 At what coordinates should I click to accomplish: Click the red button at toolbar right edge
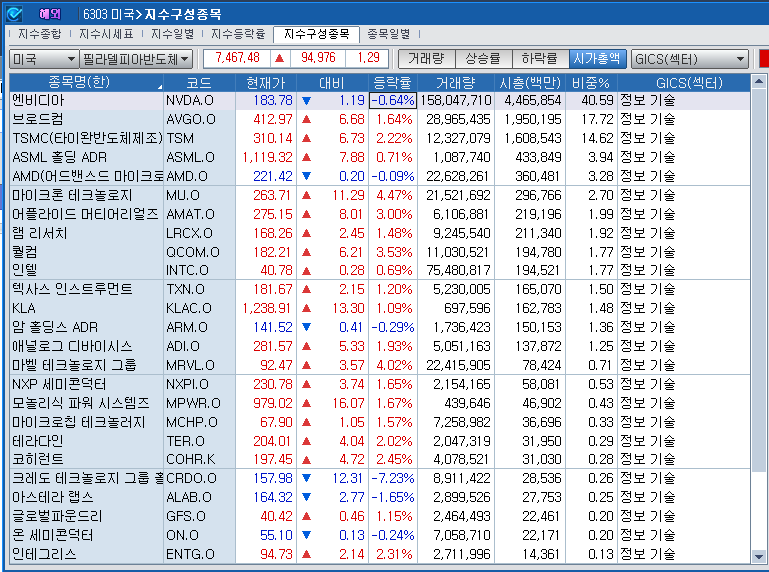point(764,59)
